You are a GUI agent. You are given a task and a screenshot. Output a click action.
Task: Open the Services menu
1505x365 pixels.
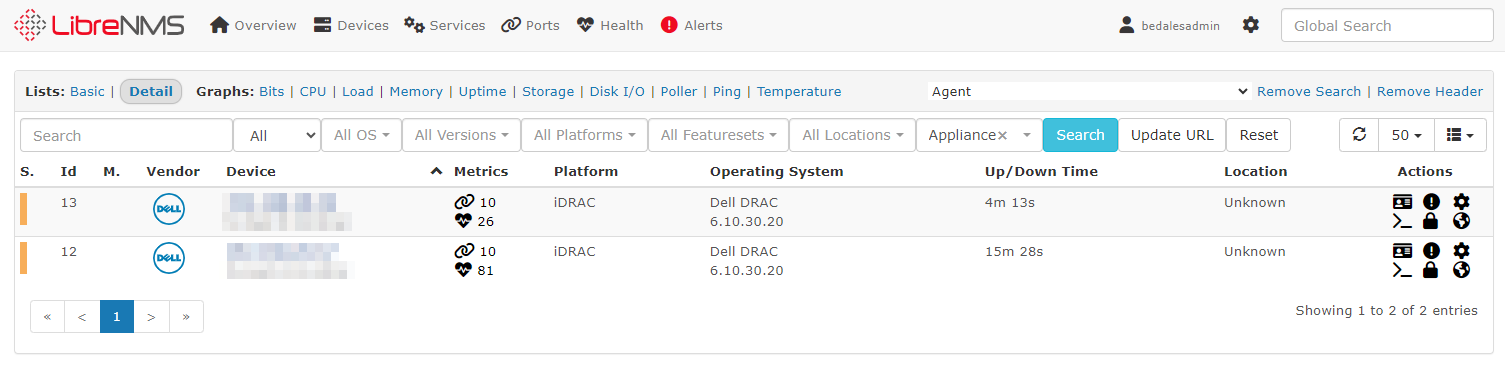click(x=445, y=25)
